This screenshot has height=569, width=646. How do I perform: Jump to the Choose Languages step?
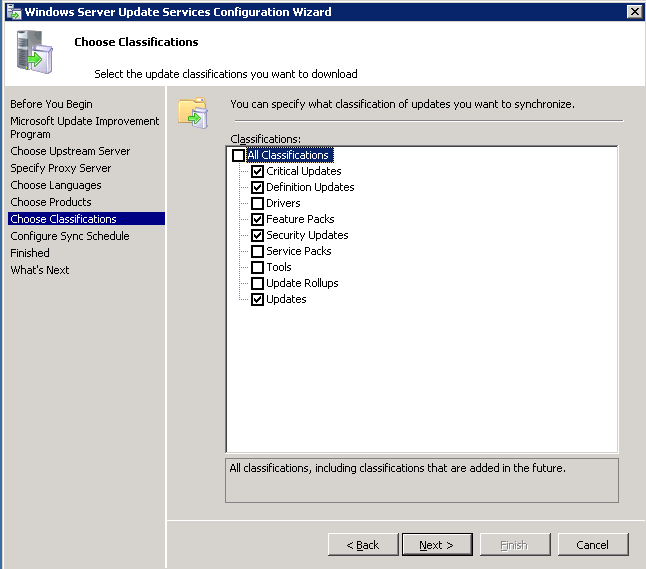tap(56, 185)
